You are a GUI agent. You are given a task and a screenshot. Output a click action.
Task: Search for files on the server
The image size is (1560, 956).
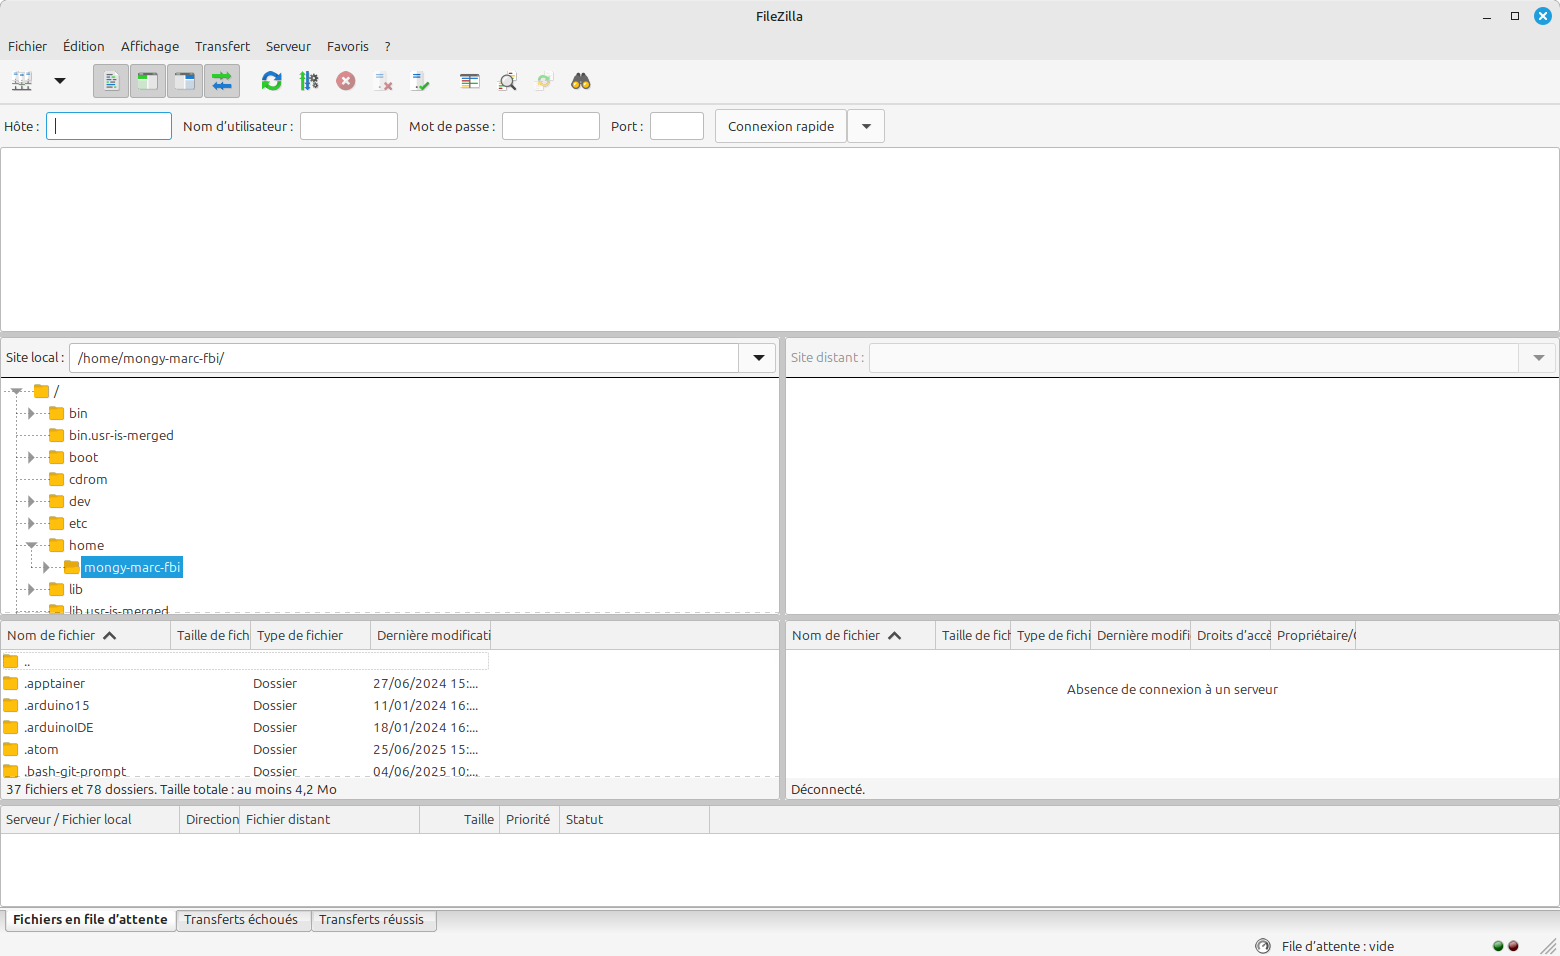tap(580, 81)
